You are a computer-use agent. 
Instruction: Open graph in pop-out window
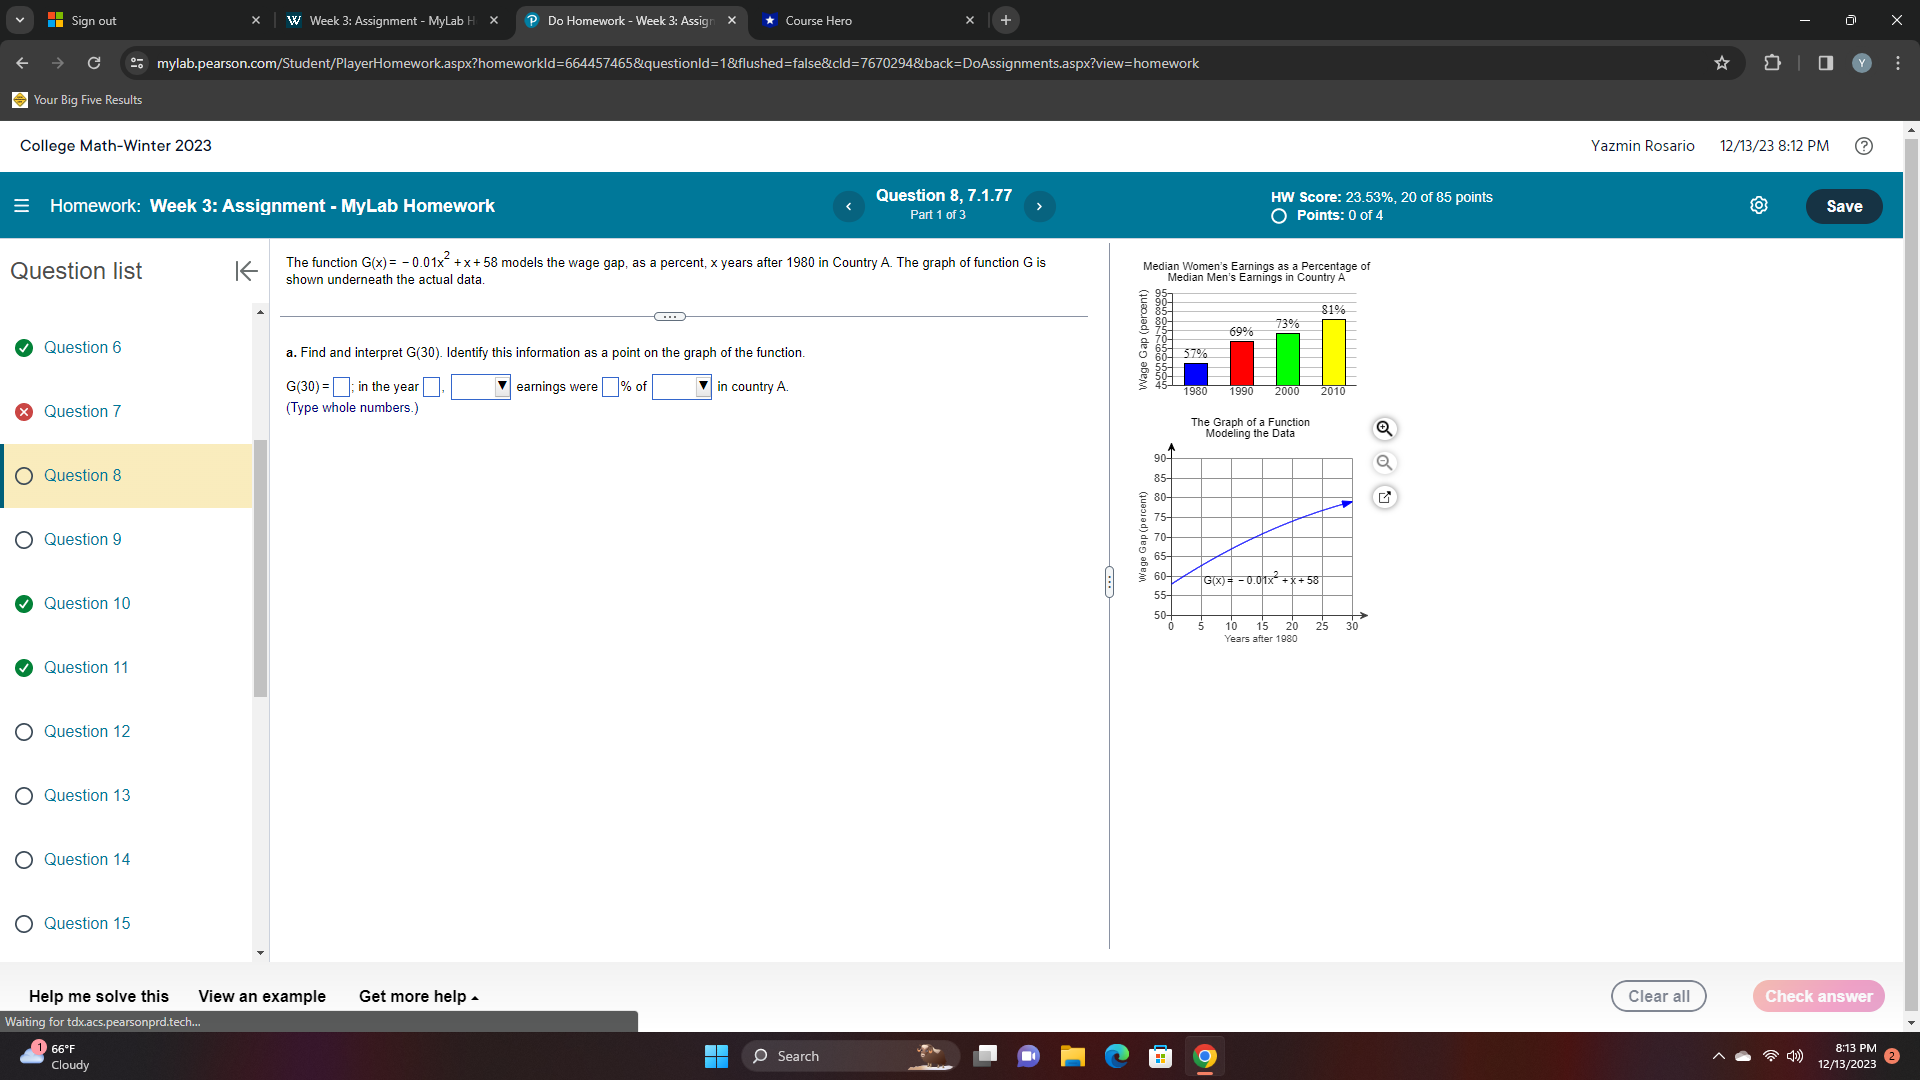1384,497
